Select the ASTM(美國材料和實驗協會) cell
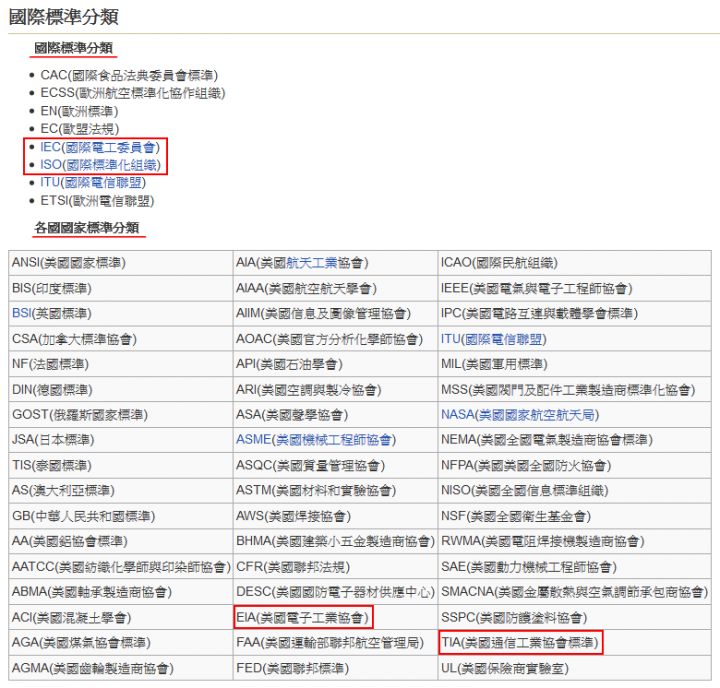Screen dimensions: 720x688 coord(336,491)
